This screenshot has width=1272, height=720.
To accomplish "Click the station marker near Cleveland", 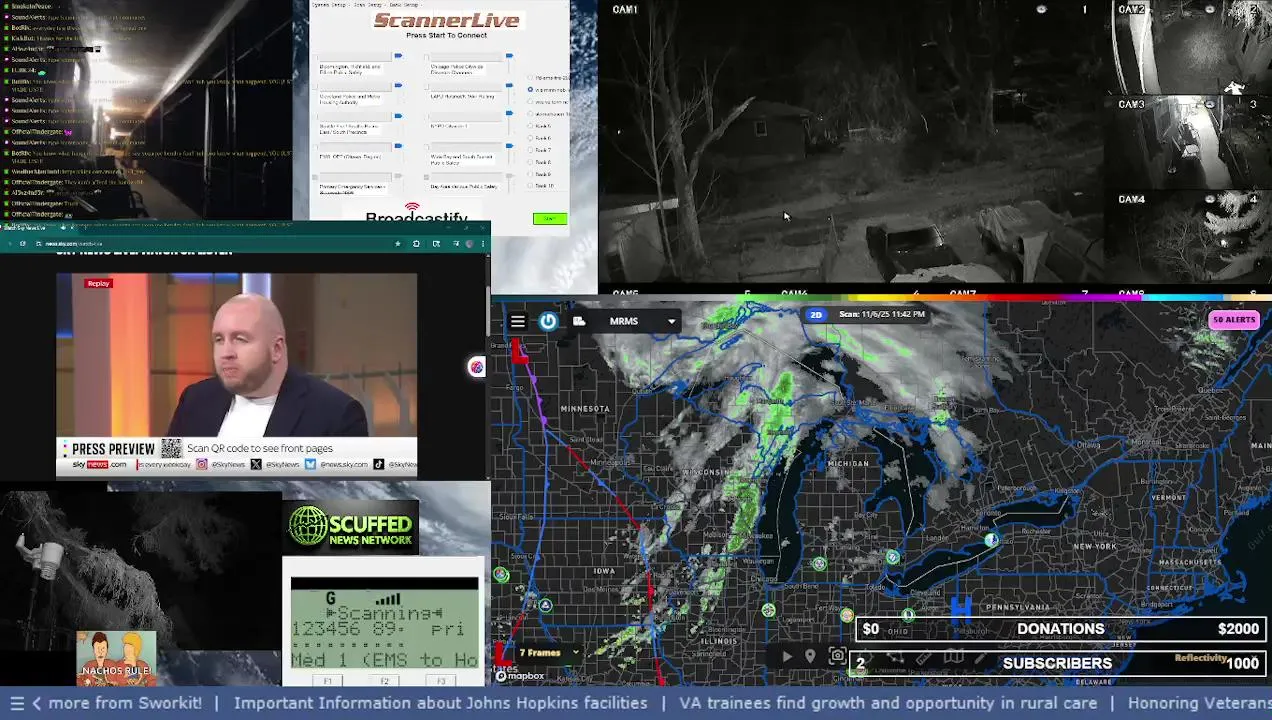I will pos(908,614).
